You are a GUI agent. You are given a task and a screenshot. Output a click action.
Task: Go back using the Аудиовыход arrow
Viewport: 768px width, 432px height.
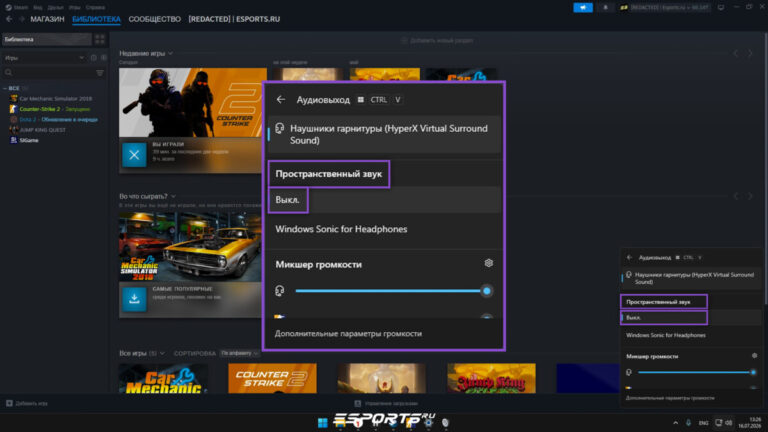tap(281, 99)
